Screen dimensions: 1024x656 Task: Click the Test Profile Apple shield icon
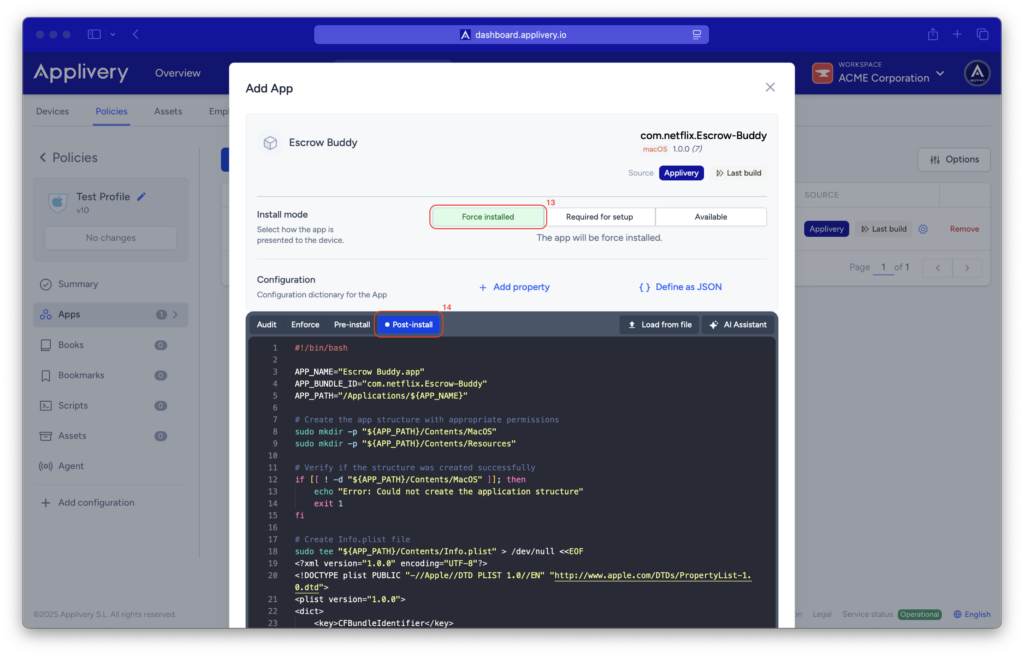point(57,202)
